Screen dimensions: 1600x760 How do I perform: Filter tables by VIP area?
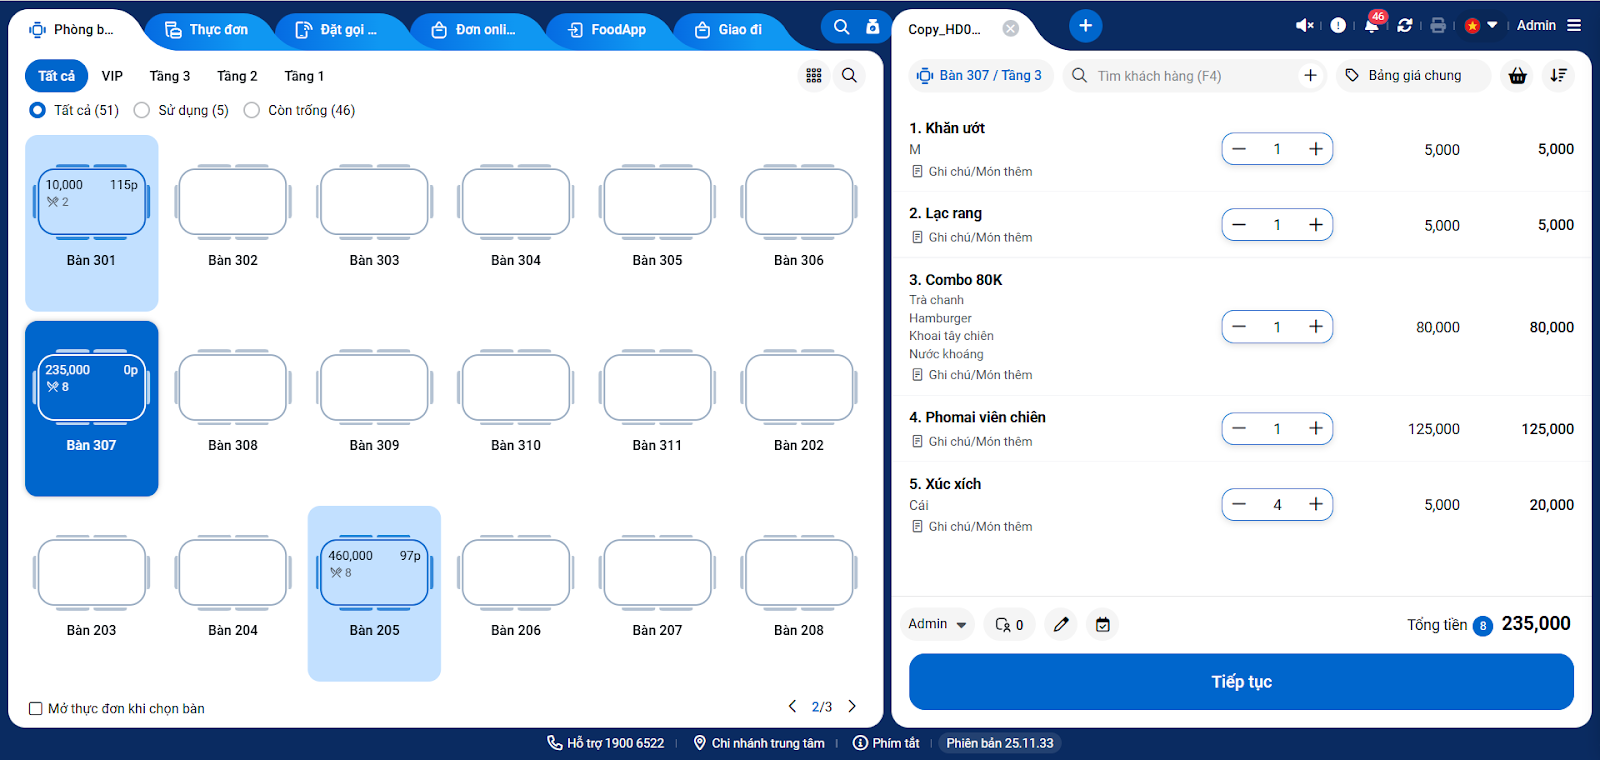(112, 76)
